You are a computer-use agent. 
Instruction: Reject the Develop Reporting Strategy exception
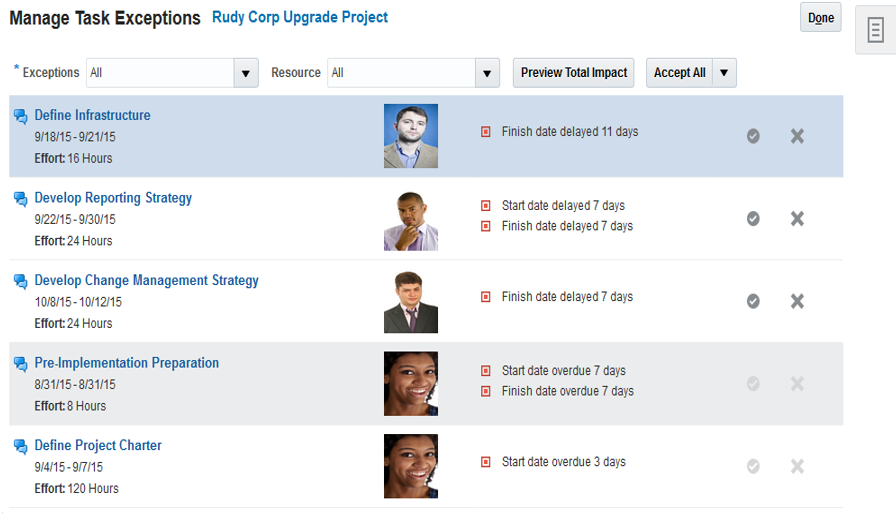click(797, 219)
